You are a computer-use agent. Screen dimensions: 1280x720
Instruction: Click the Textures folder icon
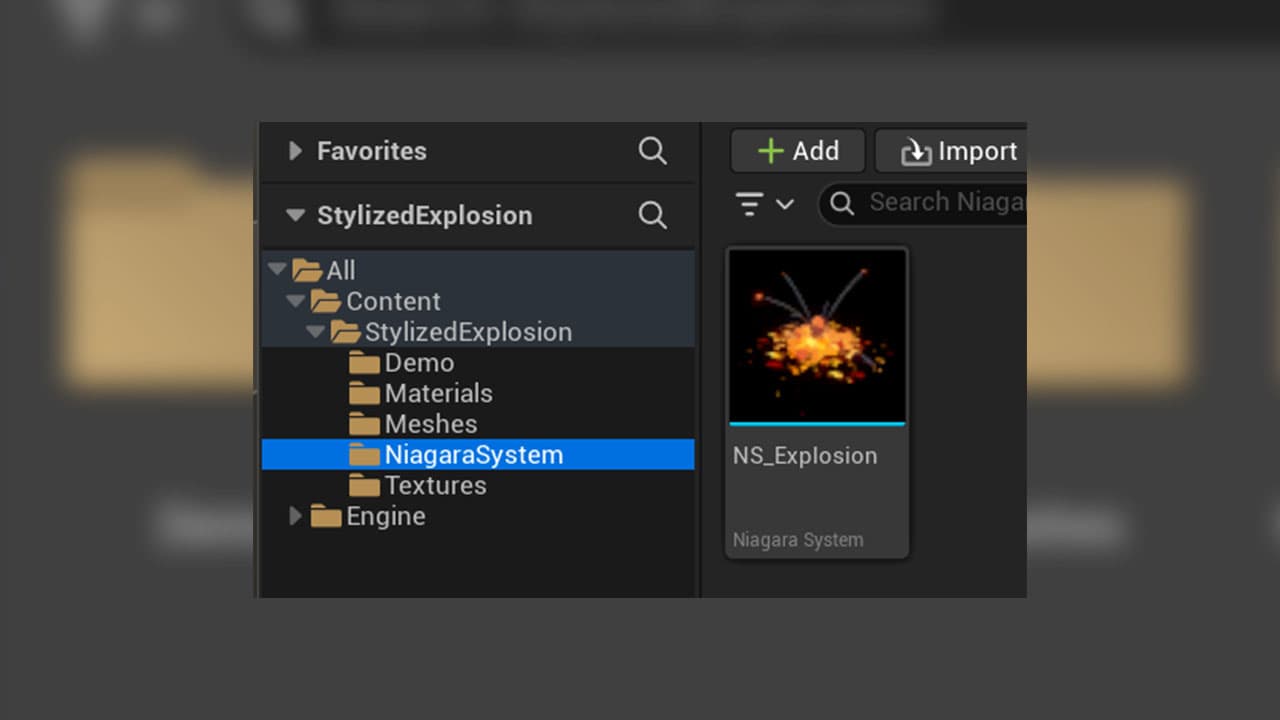(x=364, y=486)
